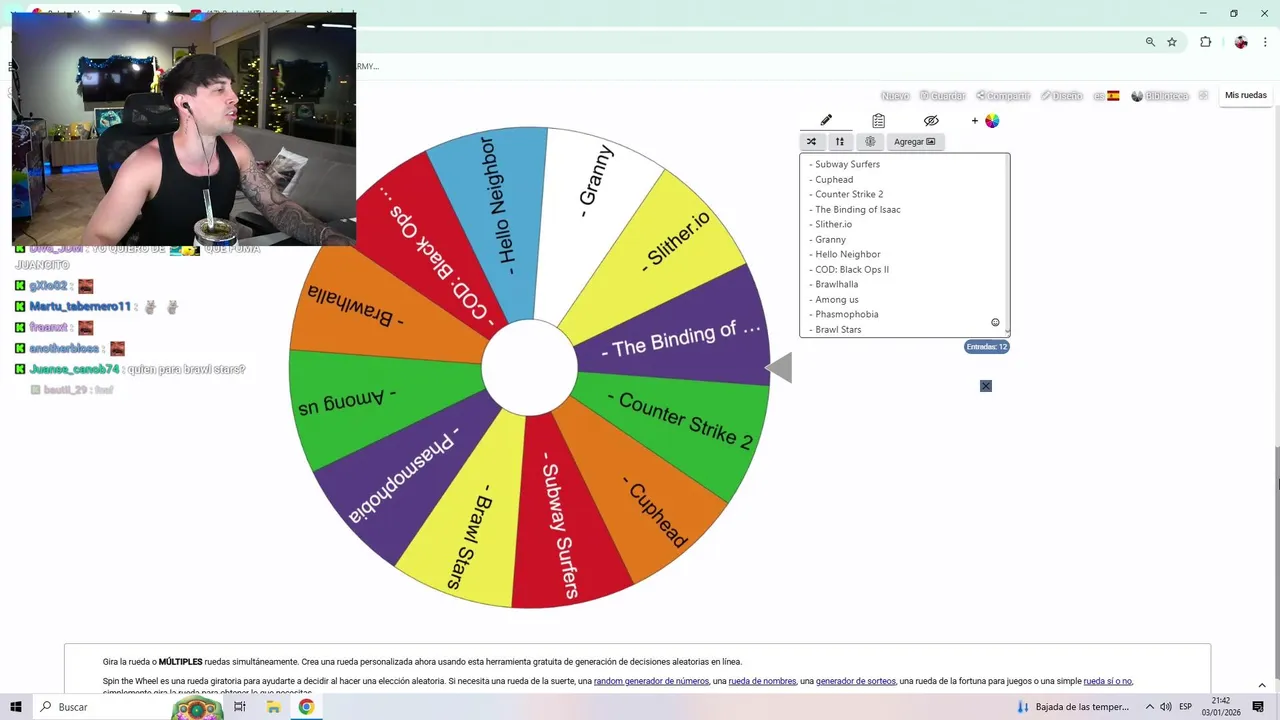The image size is (1280, 720).
Task: Open Task View on the taskbar
Action: pos(240,707)
